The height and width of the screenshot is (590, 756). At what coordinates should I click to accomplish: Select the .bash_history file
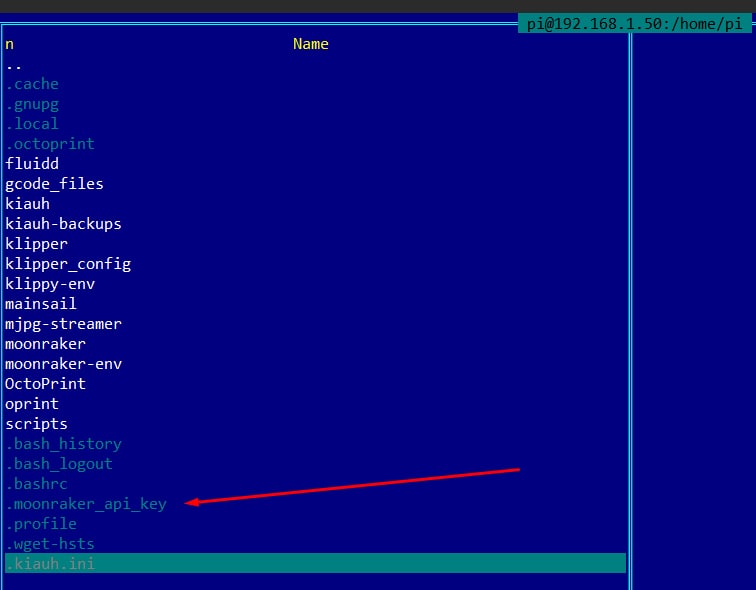(64, 444)
